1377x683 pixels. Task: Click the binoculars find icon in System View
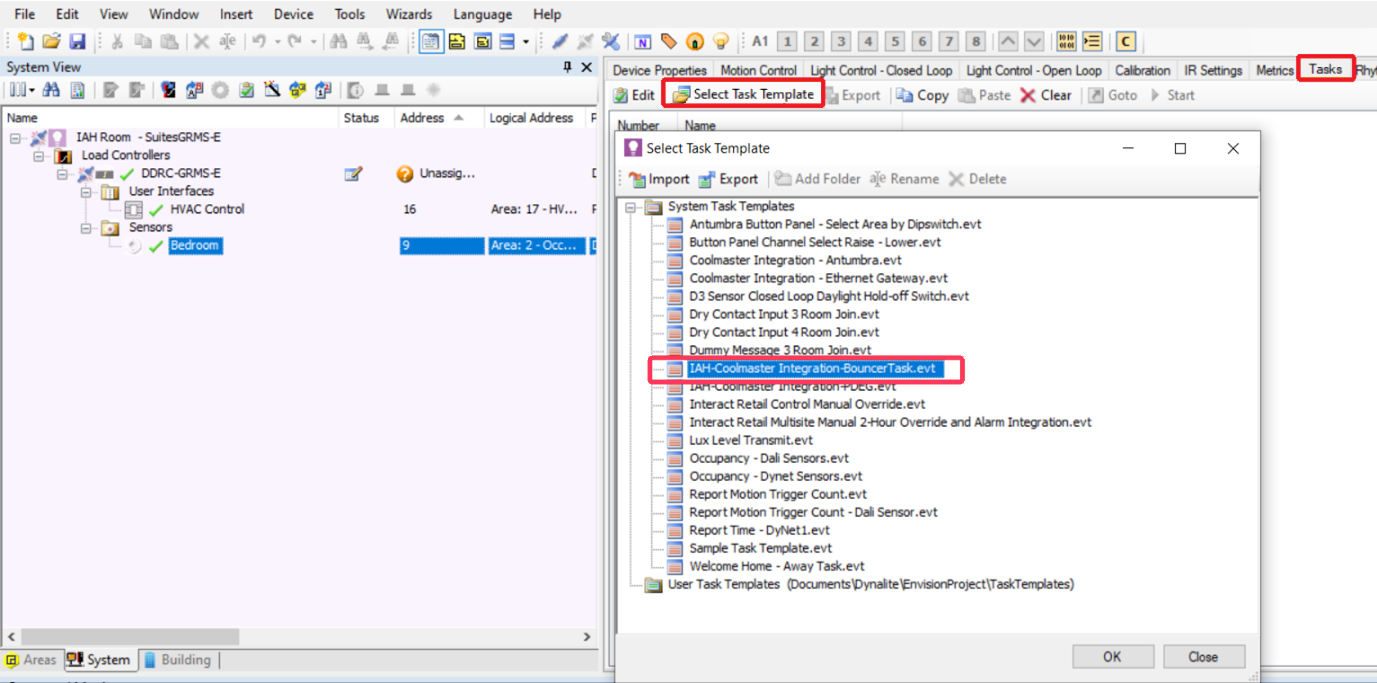coord(51,90)
